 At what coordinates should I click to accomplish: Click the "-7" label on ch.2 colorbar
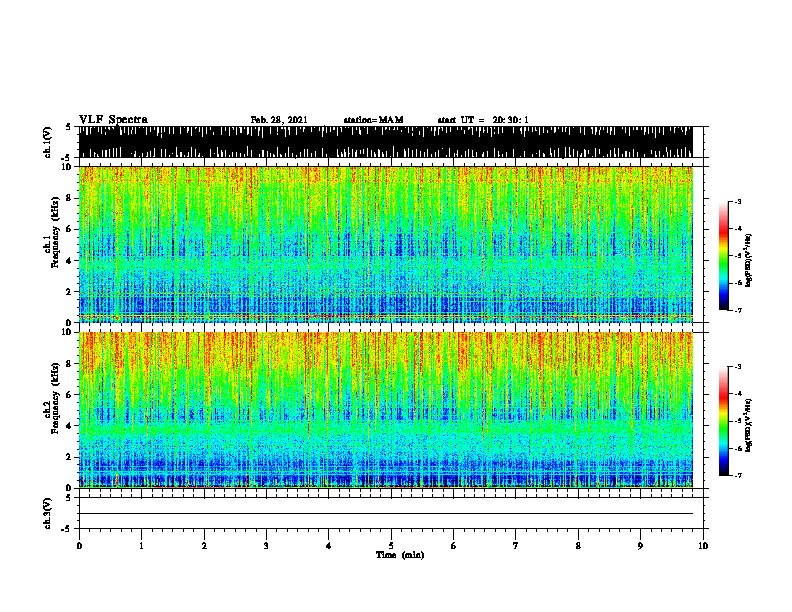coord(738,475)
